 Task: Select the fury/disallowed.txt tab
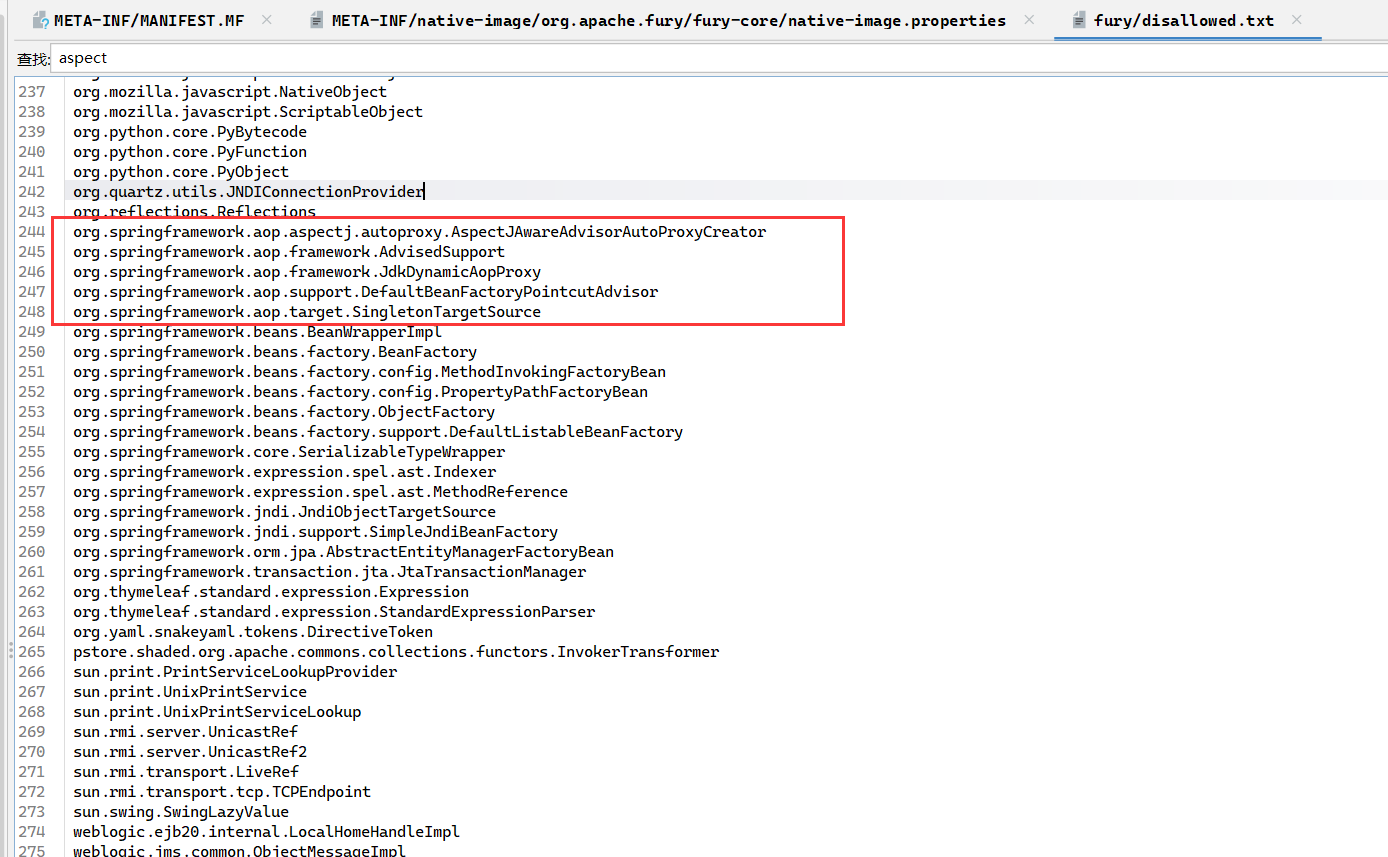point(1183,20)
